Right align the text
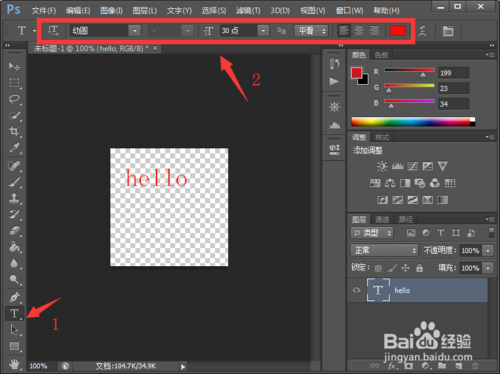Image resolution: width=500 pixels, height=374 pixels. [x=374, y=31]
